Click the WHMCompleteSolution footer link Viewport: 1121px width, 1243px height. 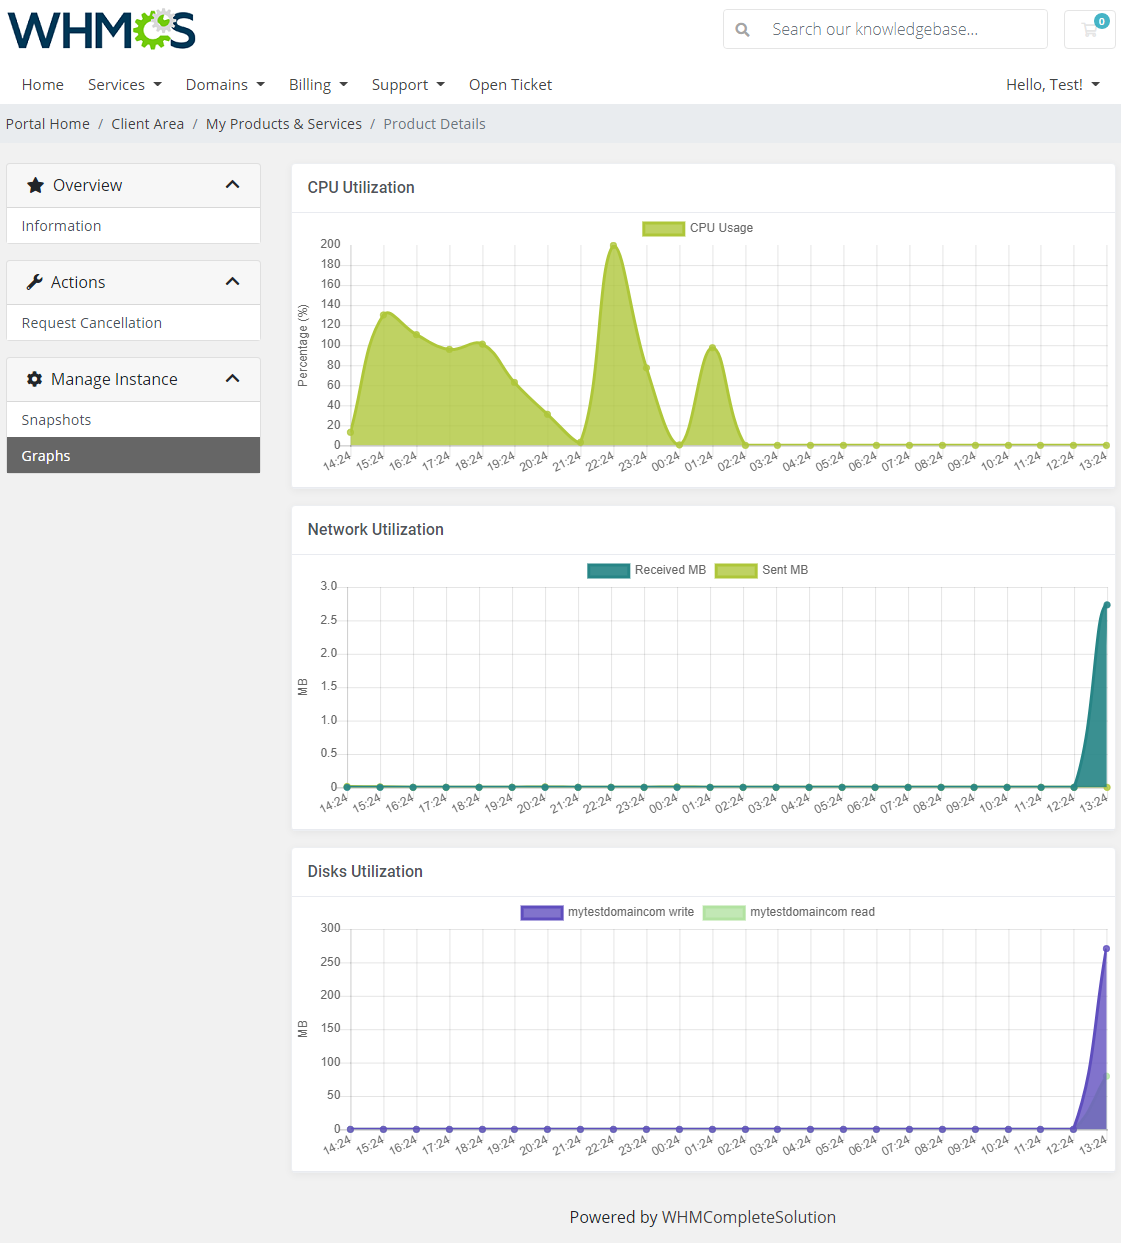pos(749,1217)
